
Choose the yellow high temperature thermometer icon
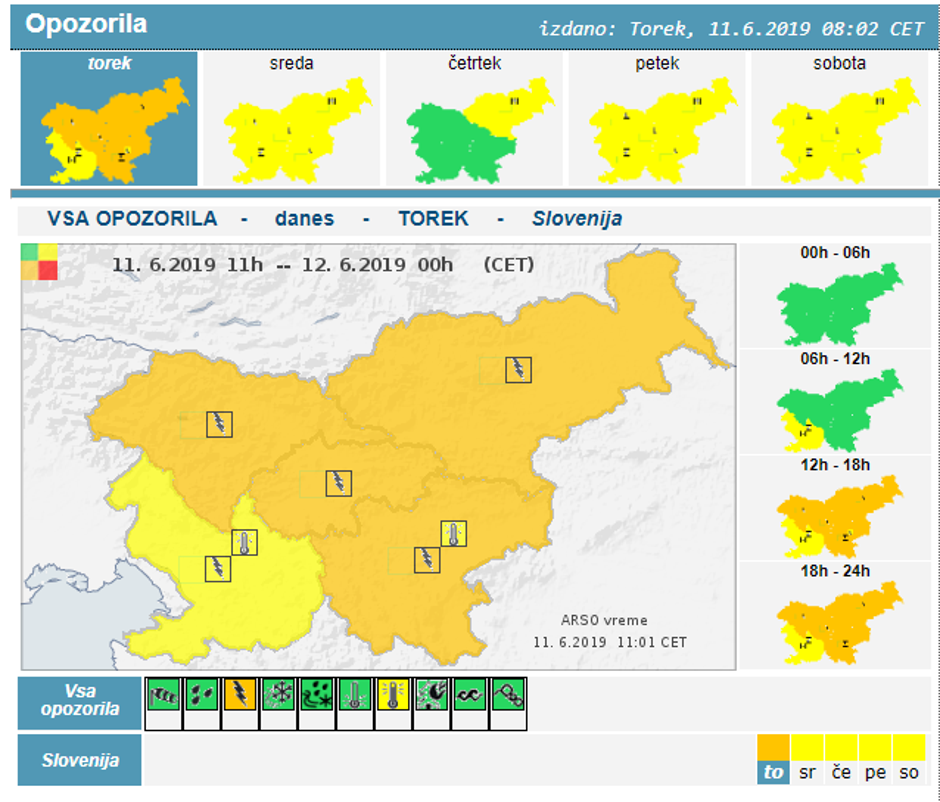391,695
